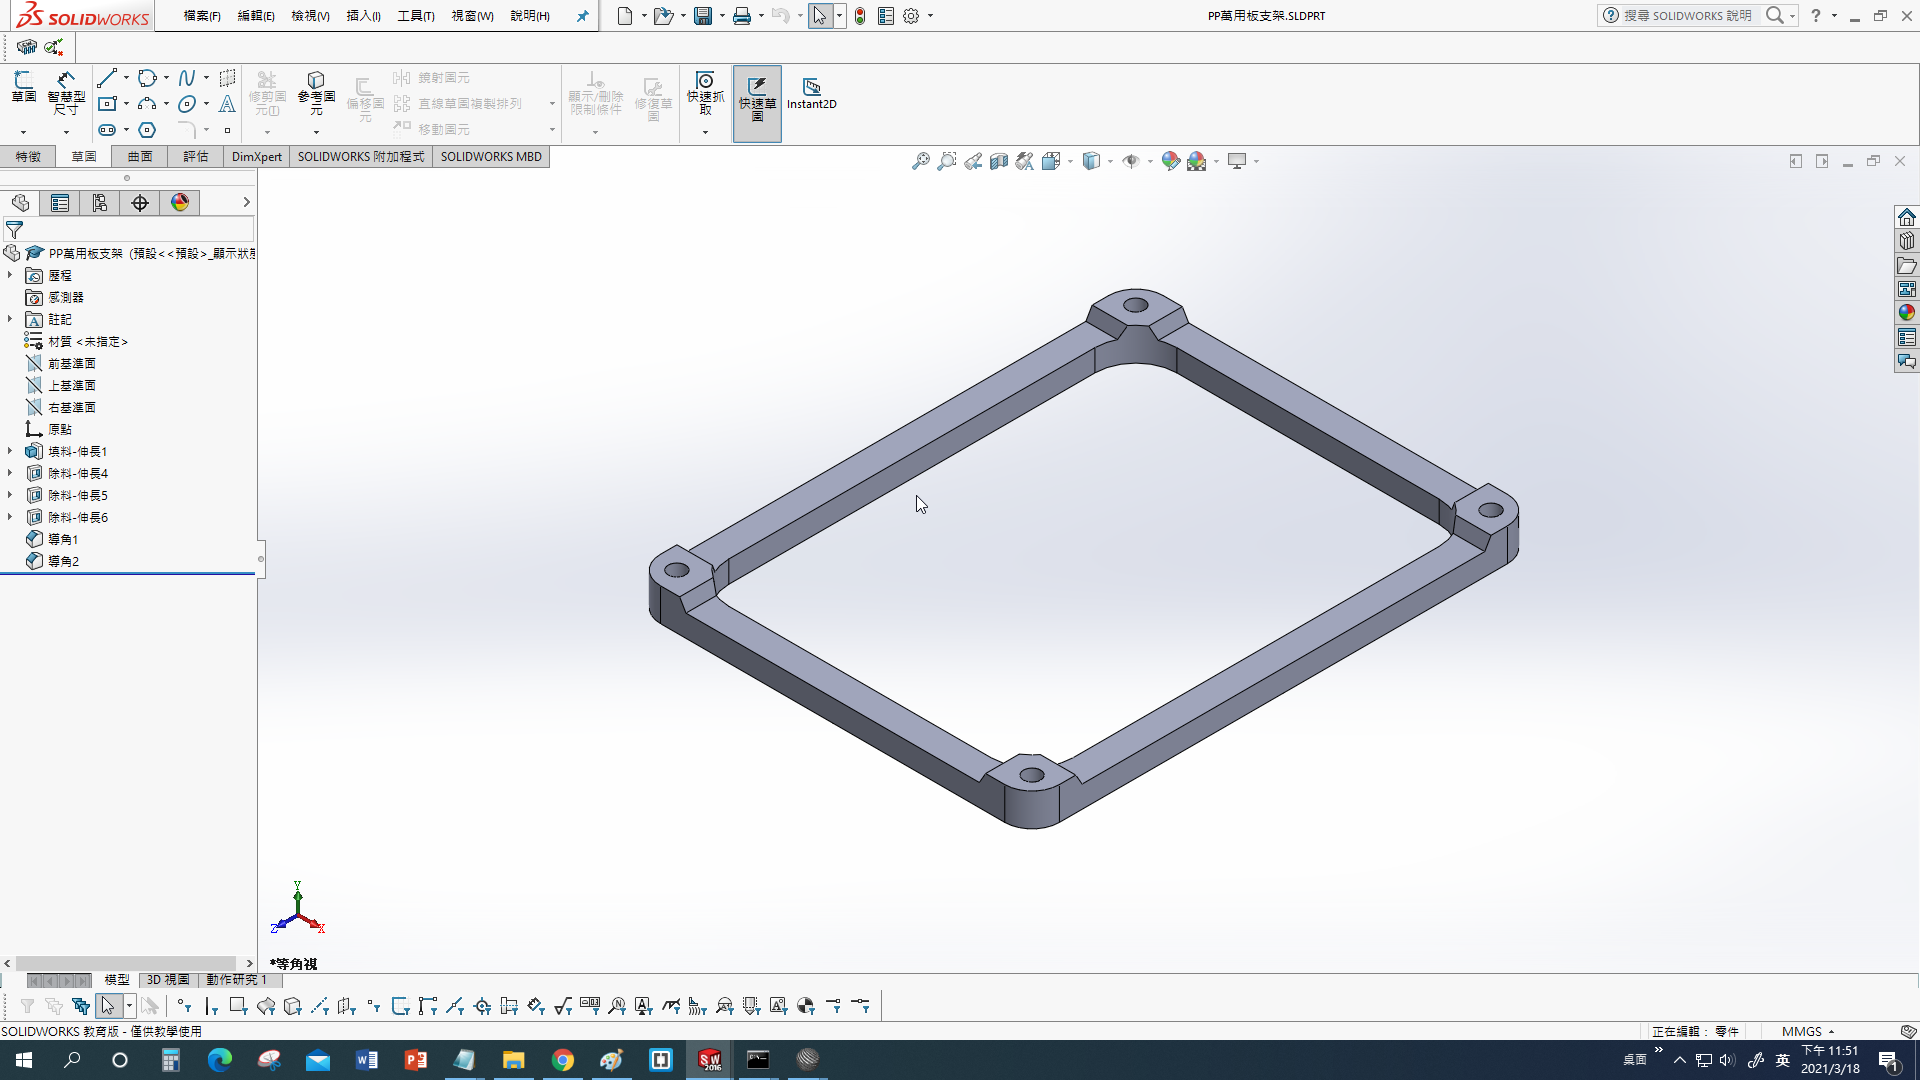Select the Spline sketch tool

[x=187, y=78]
